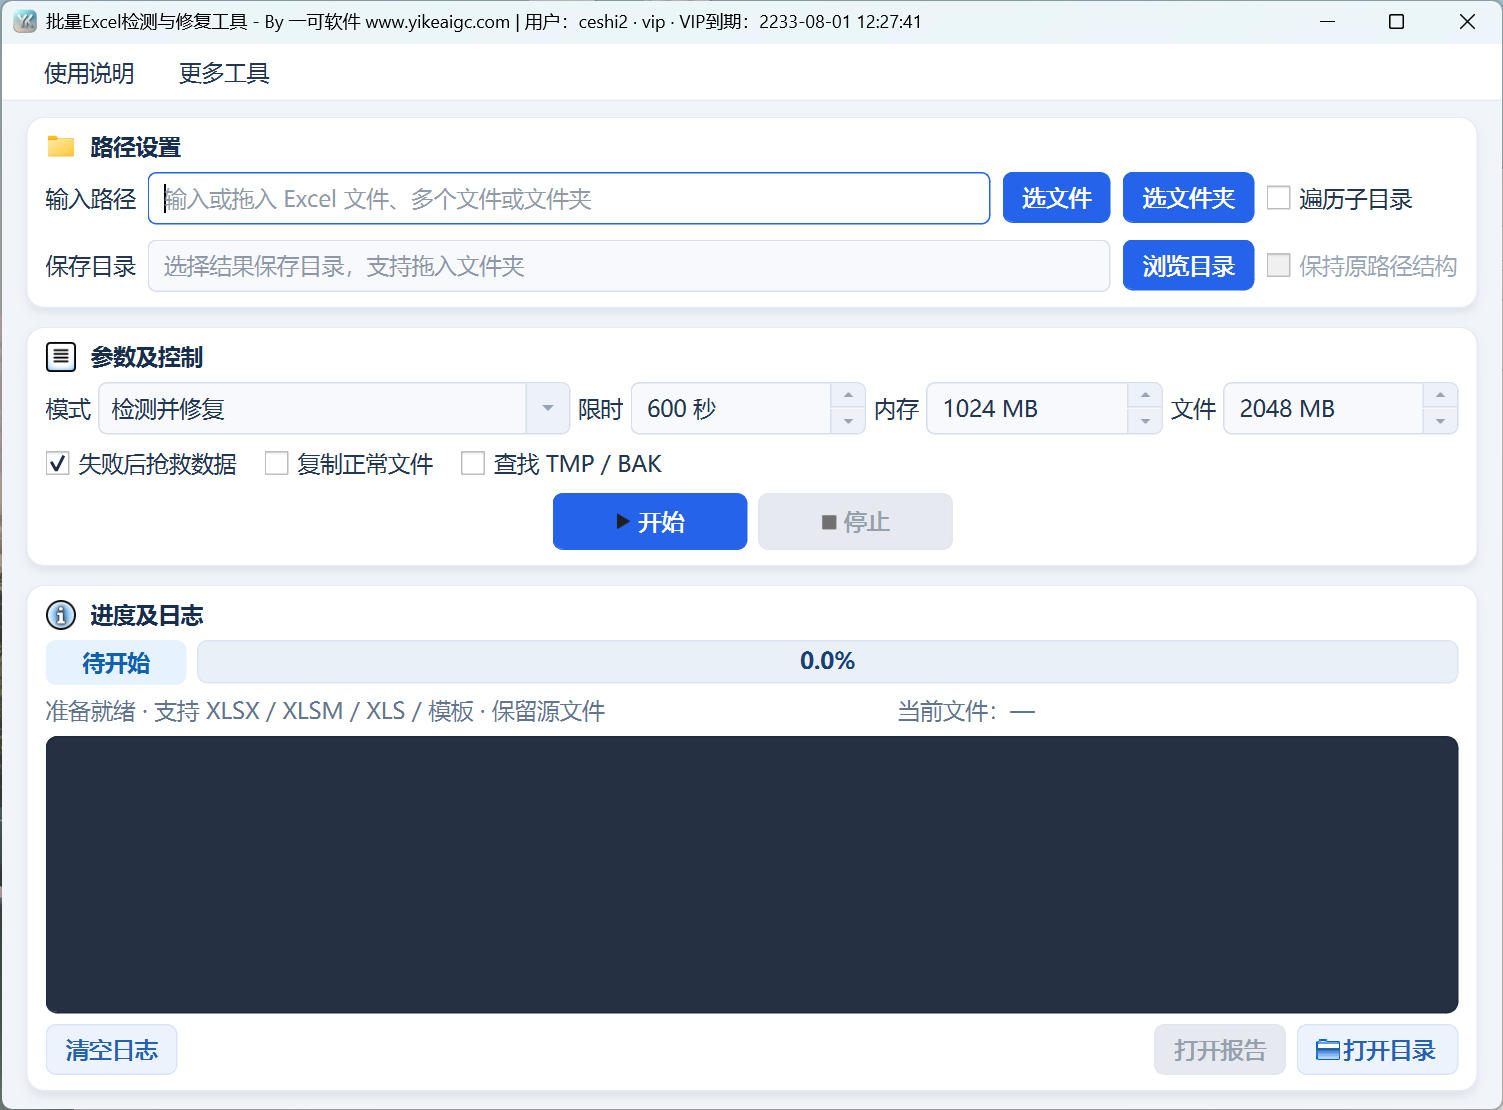
Task: Click the 选文件夹 button
Action: click(1188, 198)
